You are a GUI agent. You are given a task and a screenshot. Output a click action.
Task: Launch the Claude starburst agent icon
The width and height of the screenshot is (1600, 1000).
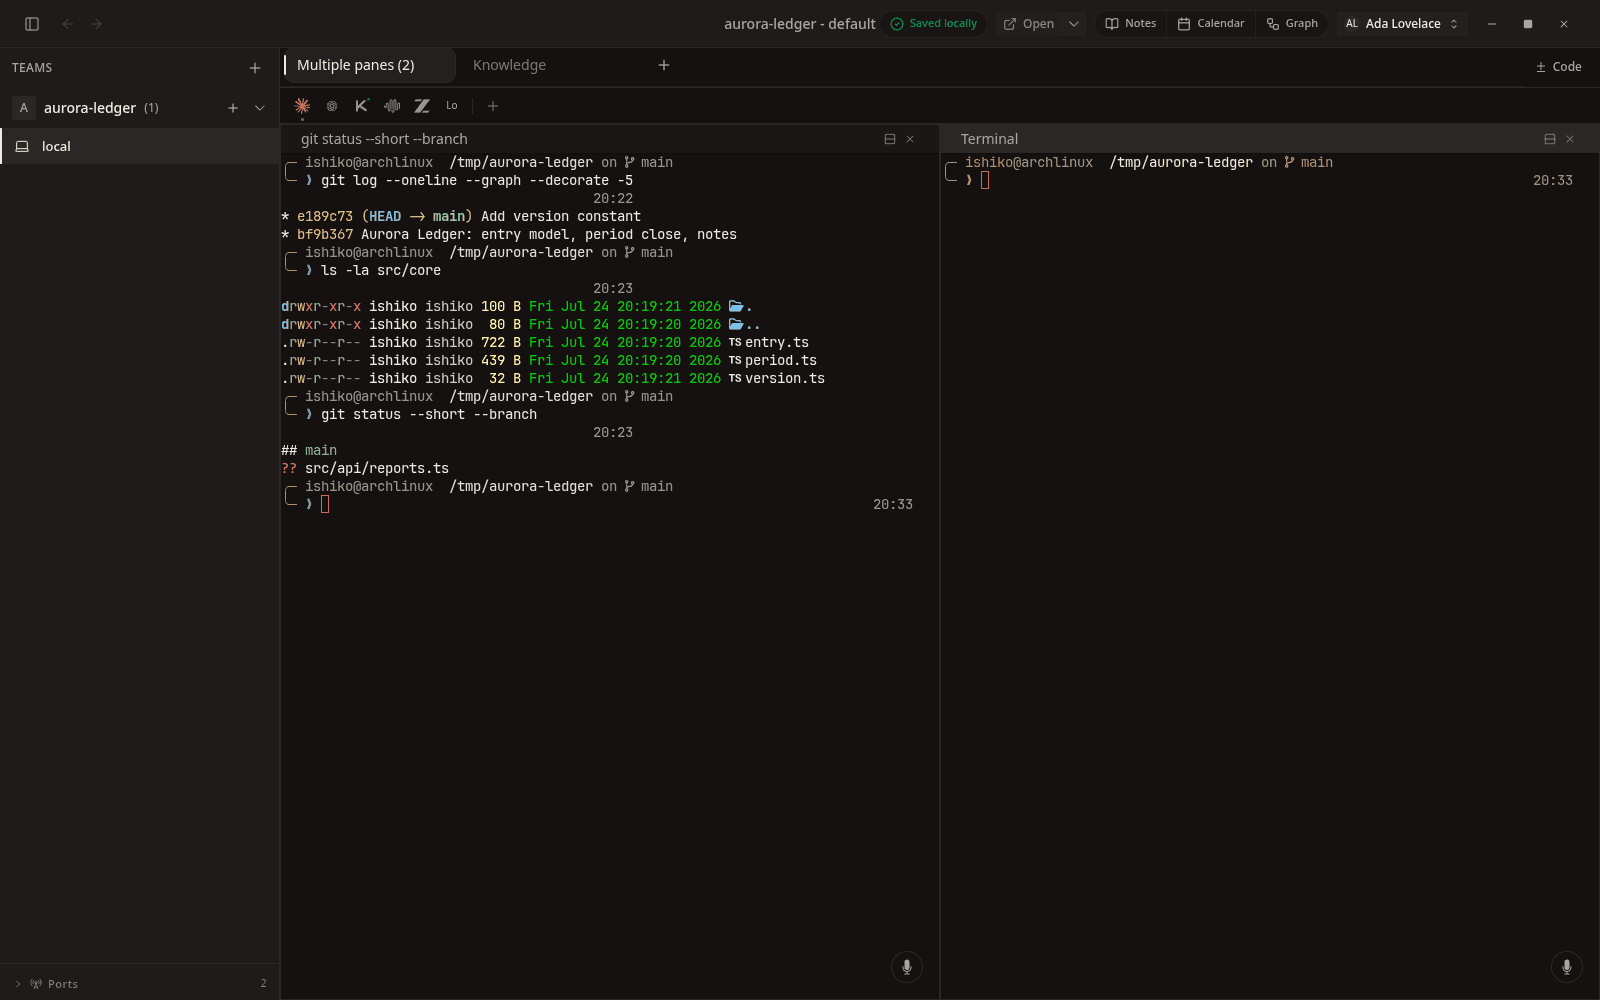tap(302, 105)
